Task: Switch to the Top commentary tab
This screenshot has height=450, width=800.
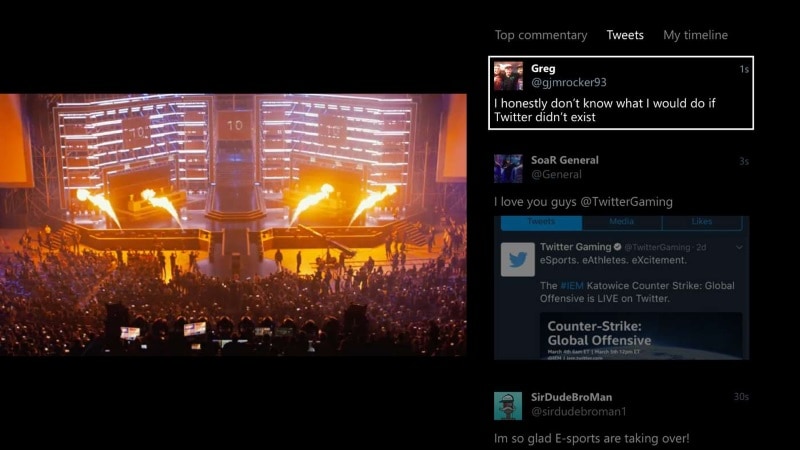Action: (x=541, y=35)
